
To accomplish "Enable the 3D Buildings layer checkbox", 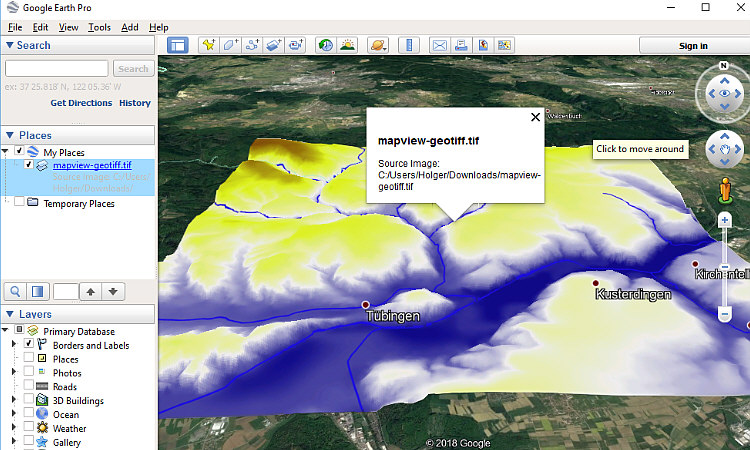I will point(29,399).
